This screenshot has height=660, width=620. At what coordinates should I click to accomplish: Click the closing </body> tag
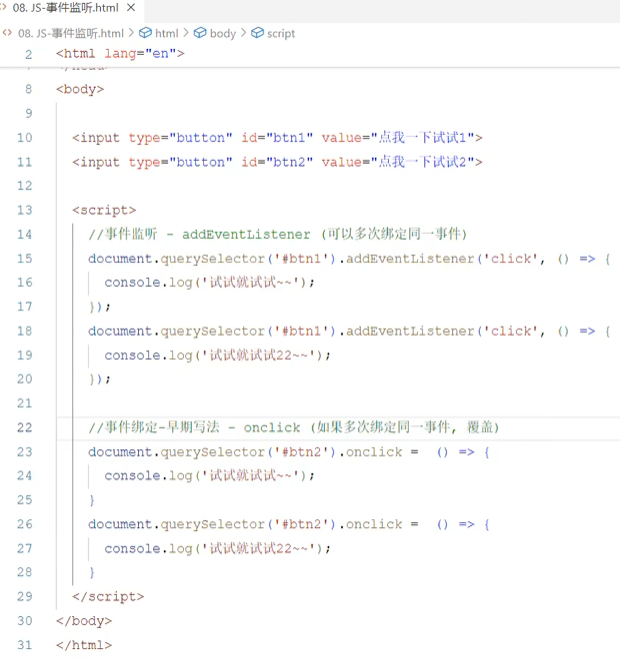click(84, 621)
